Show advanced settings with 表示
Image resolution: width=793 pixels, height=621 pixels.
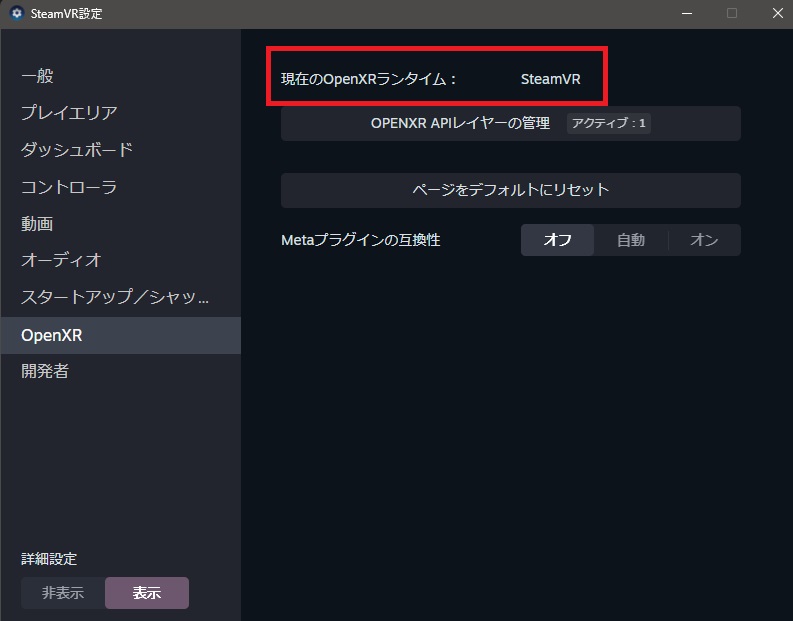pos(147,593)
